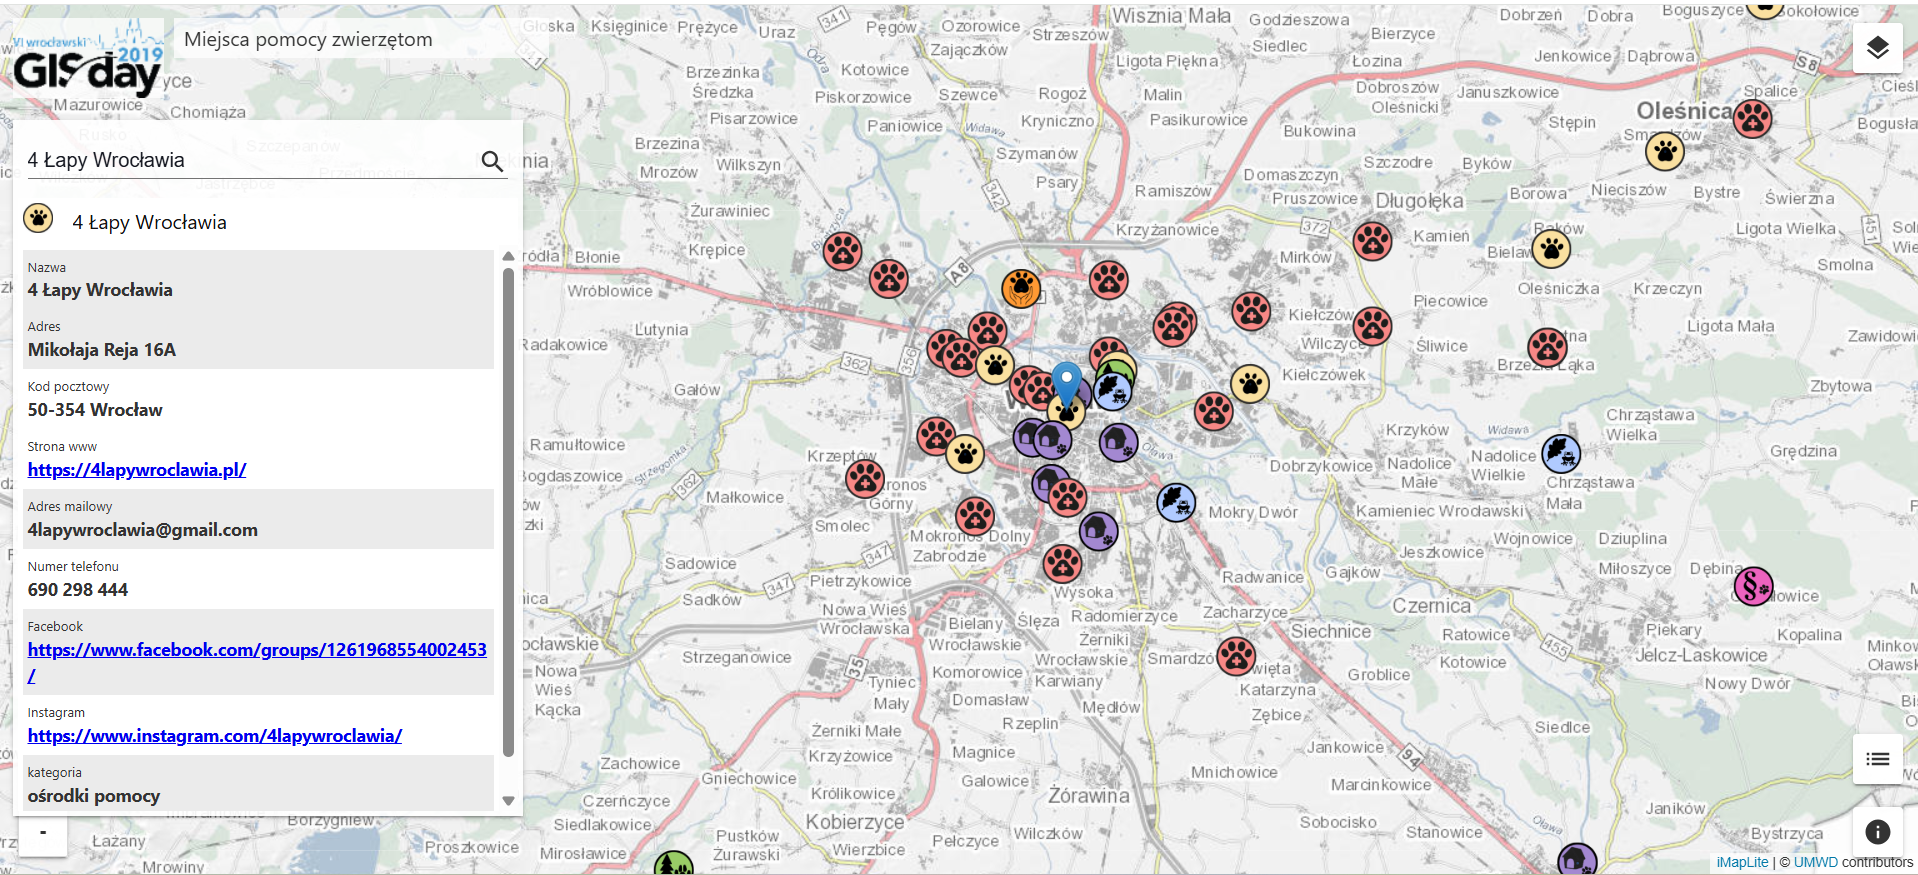Viewport: 1918px width, 875px height.
Task: Open the 4lapywroclawia.pl website link
Action: 137,470
